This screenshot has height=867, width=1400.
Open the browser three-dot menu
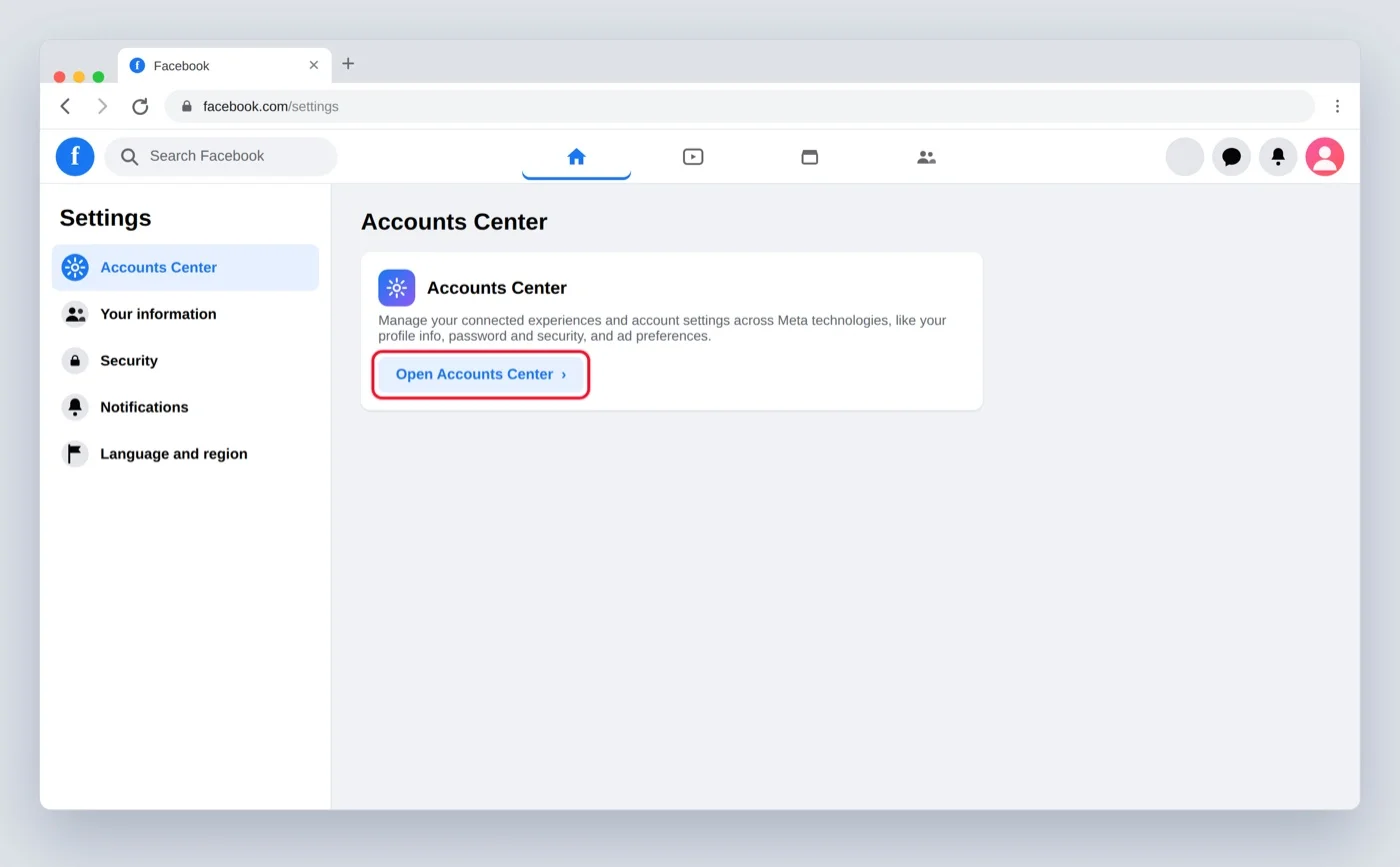pyautogui.click(x=1337, y=106)
